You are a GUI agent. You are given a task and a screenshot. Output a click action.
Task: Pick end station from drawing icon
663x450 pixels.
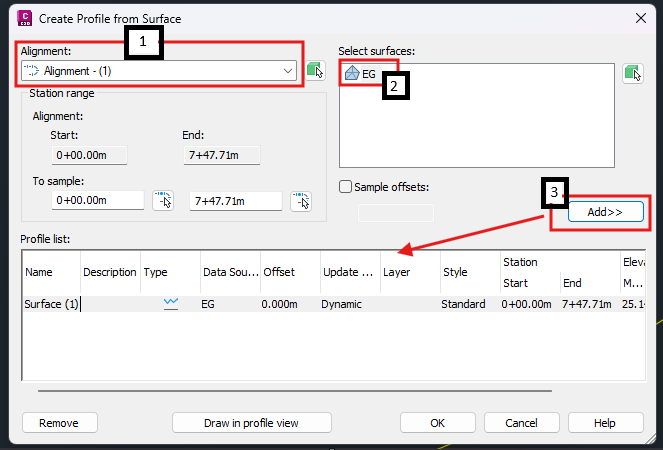tap(300, 201)
